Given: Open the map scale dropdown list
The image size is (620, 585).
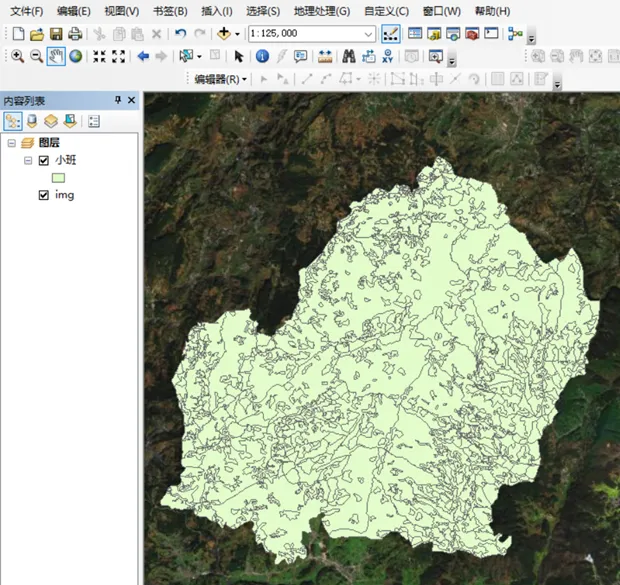Looking at the screenshot, I should click(x=369, y=34).
